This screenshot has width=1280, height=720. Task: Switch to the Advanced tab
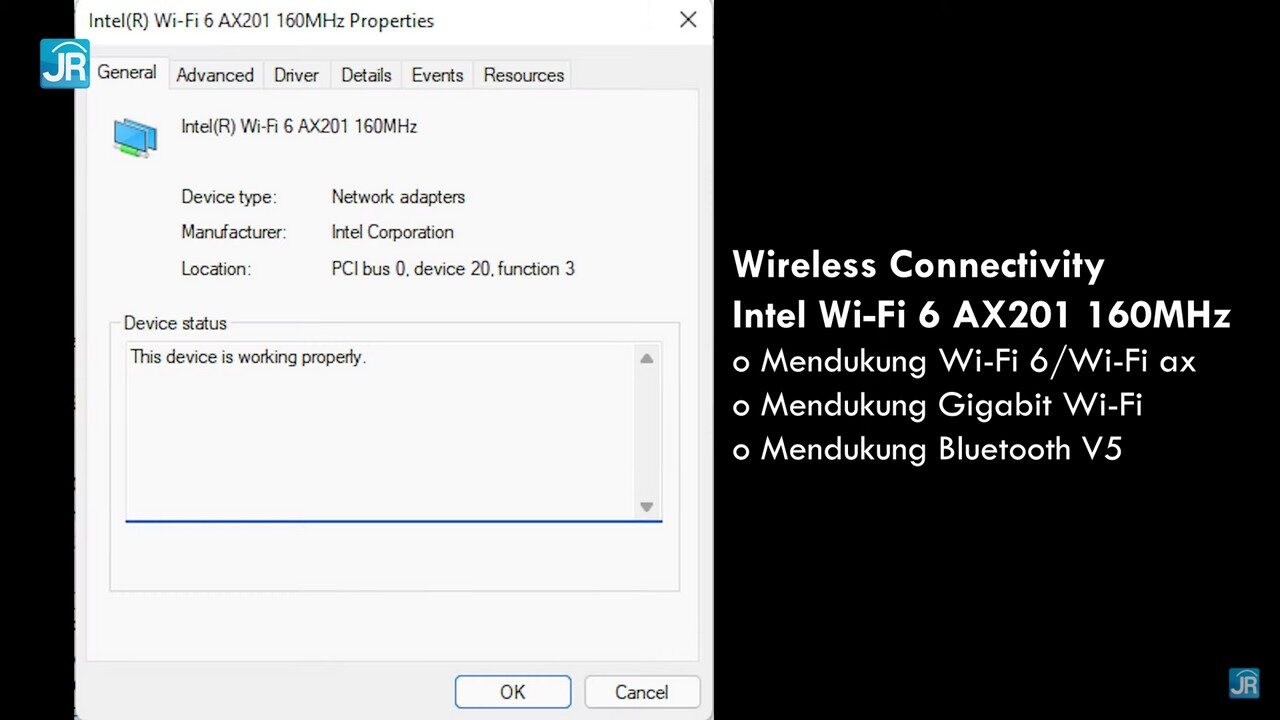pyautogui.click(x=215, y=75)
